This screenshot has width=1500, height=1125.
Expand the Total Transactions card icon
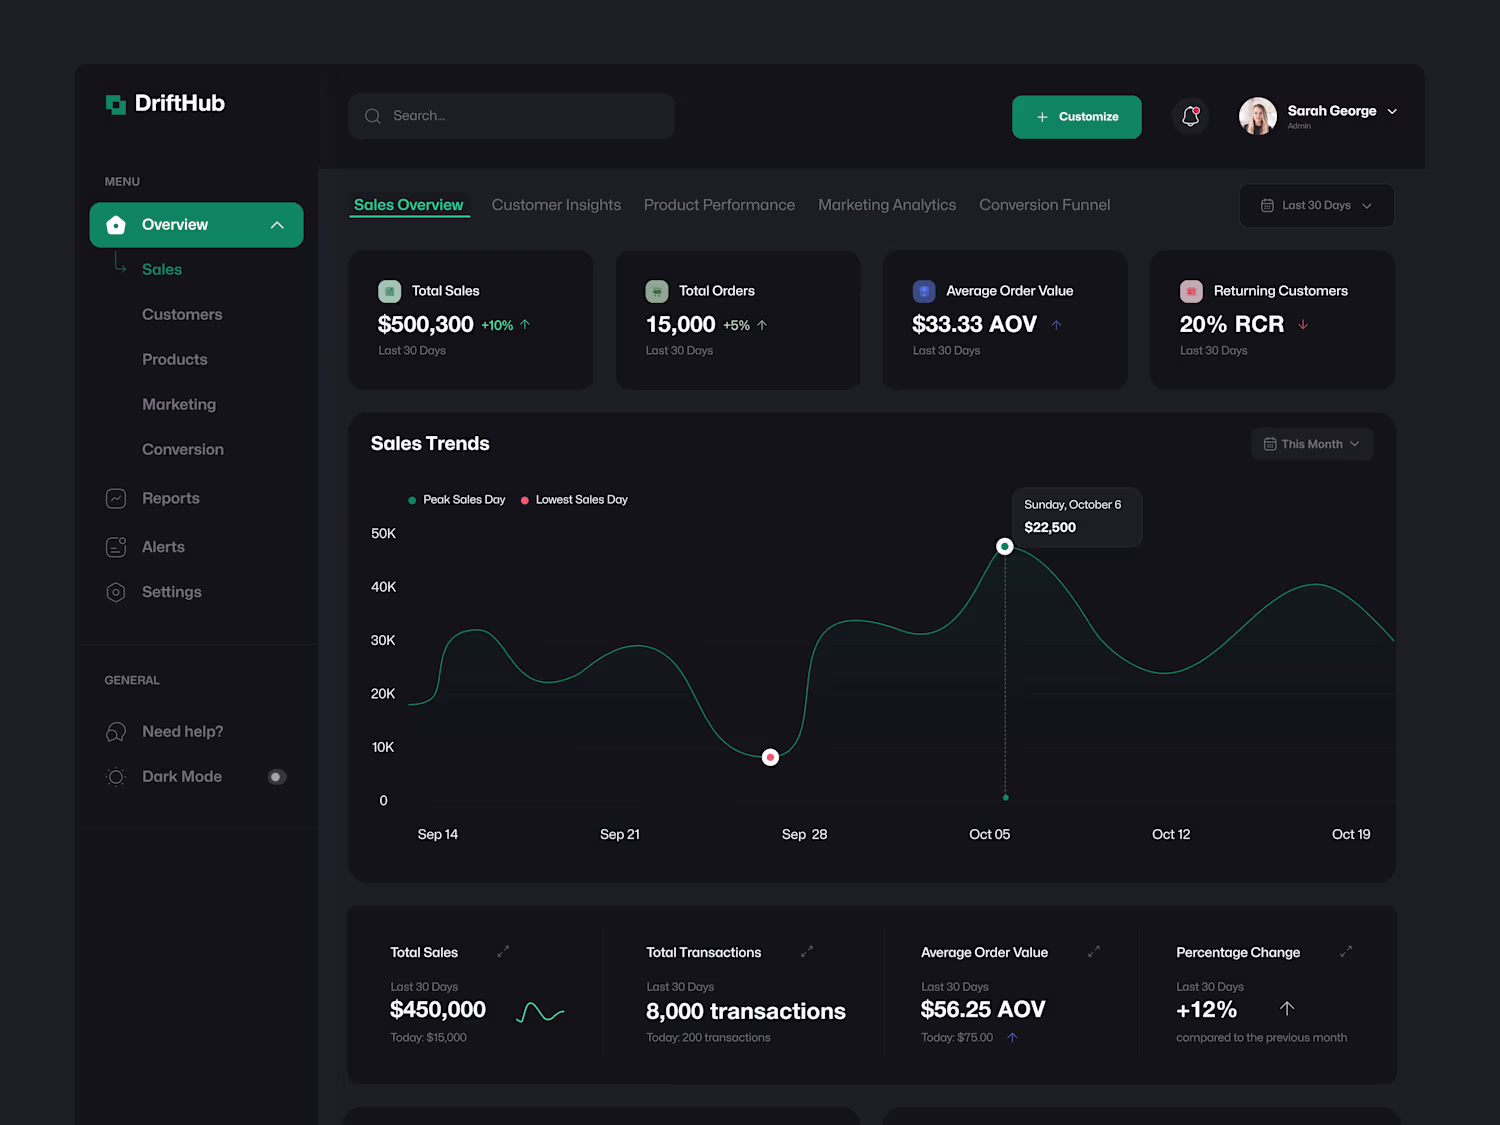[x=807, y=952]
